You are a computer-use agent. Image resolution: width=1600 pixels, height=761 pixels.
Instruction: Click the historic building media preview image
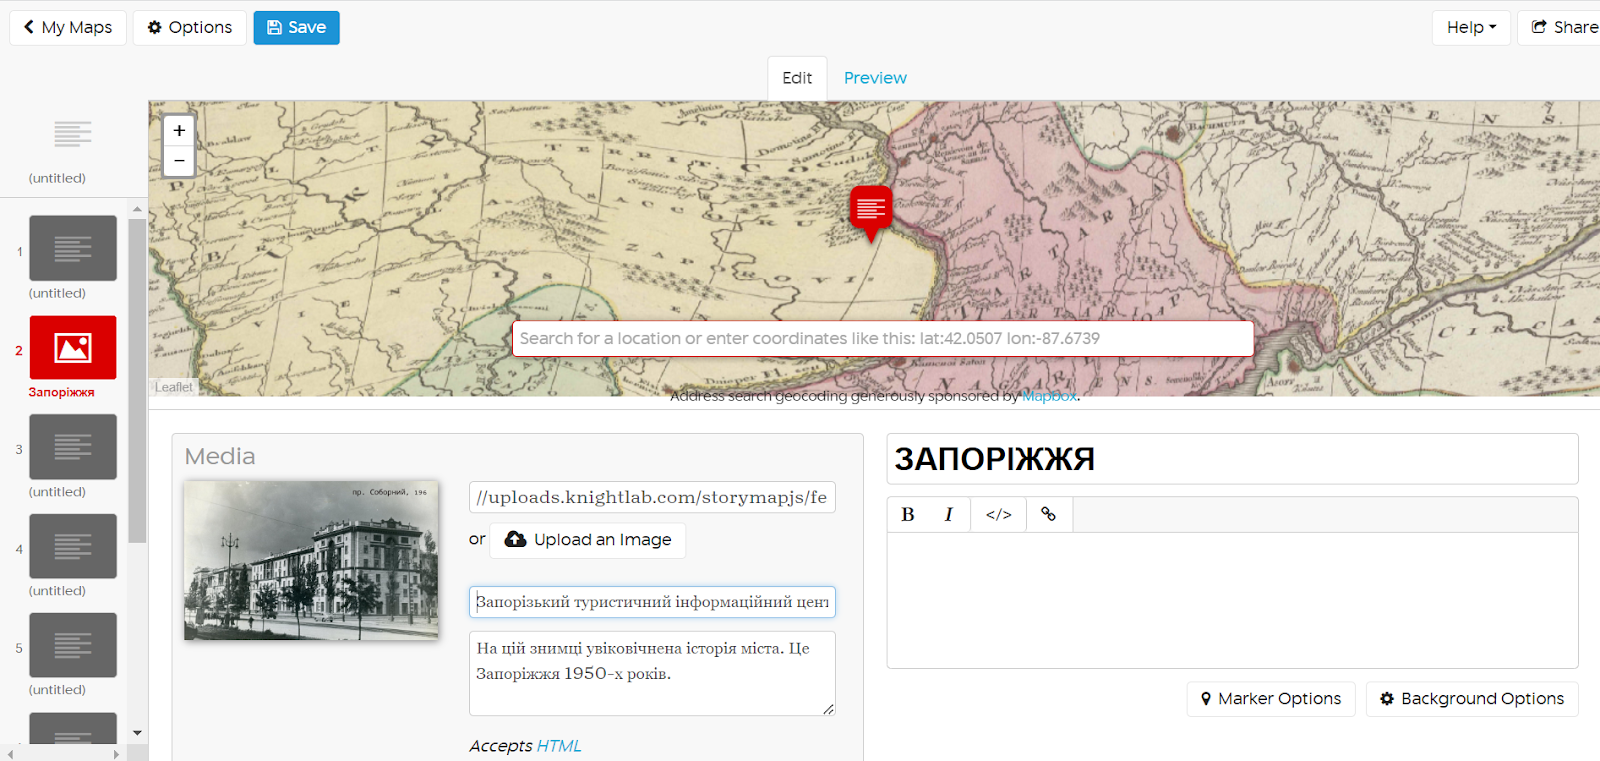[x=311, y=560]
